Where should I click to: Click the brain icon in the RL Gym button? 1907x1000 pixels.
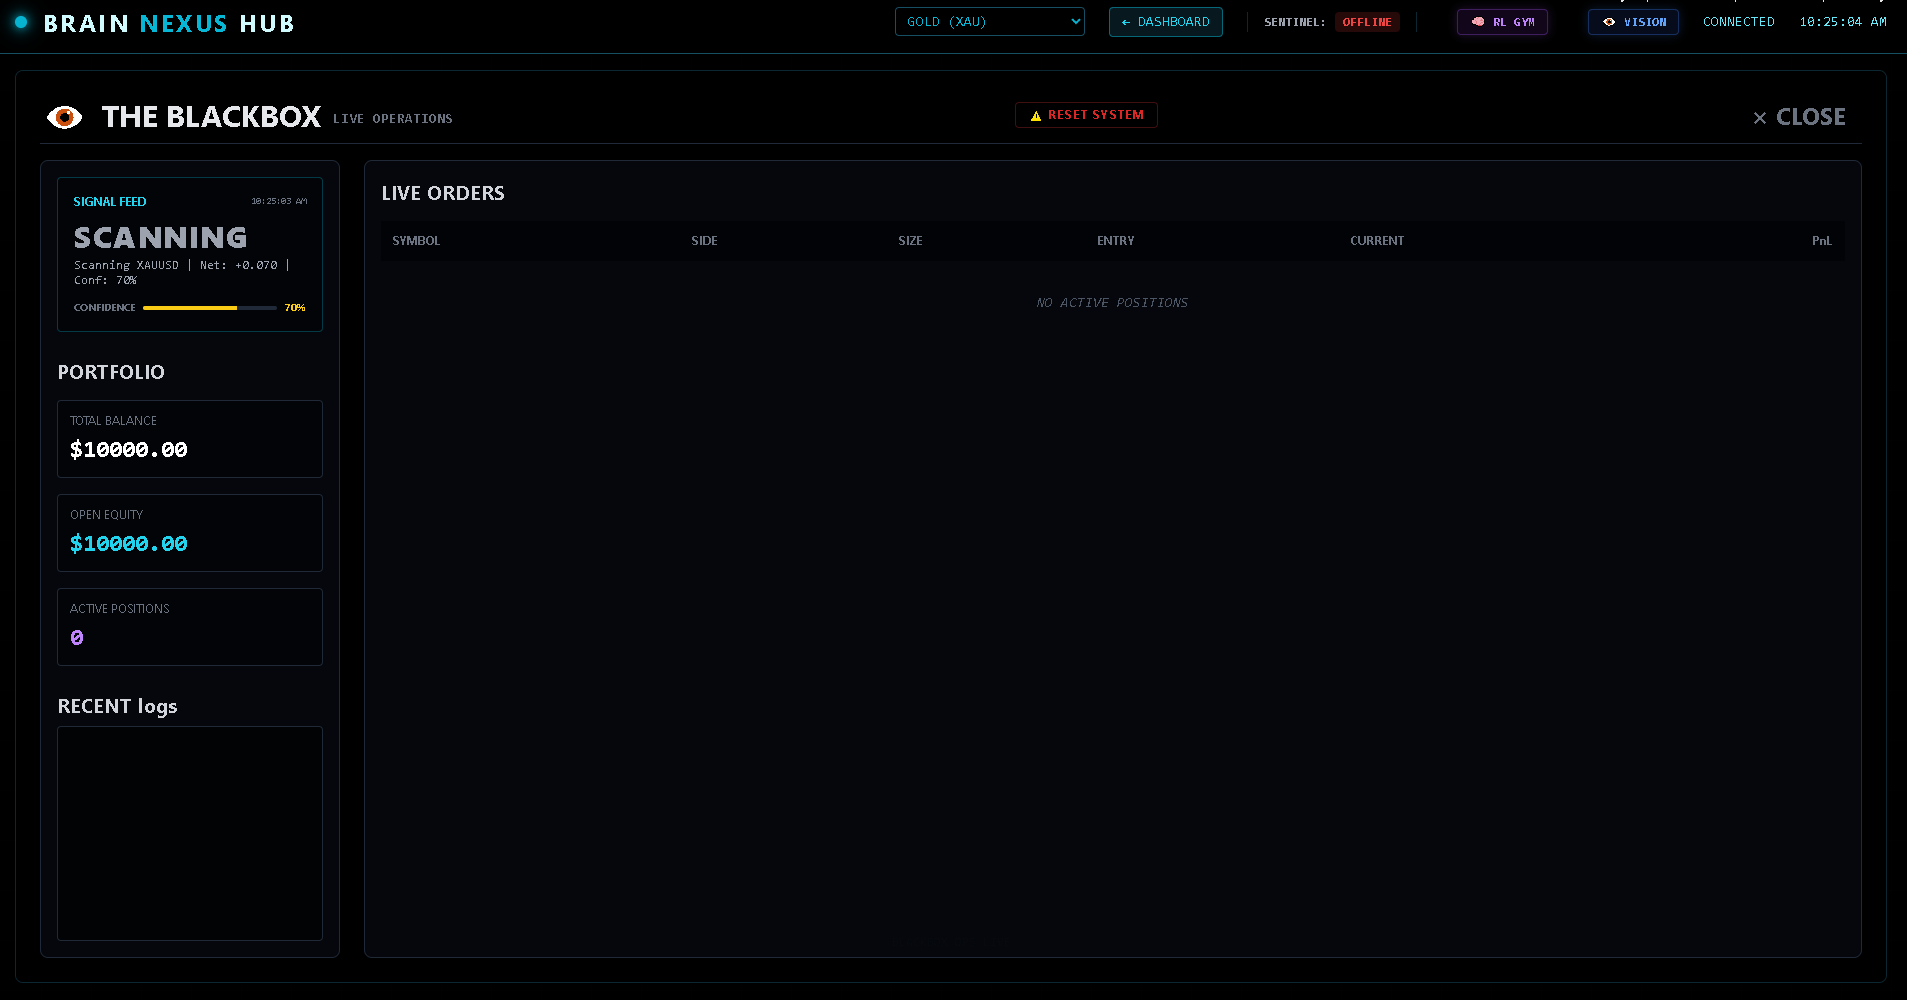[1478, 22]
